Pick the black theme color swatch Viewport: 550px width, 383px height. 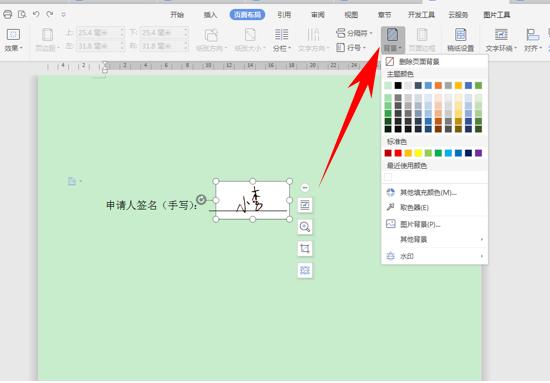(x=398, y=85)
